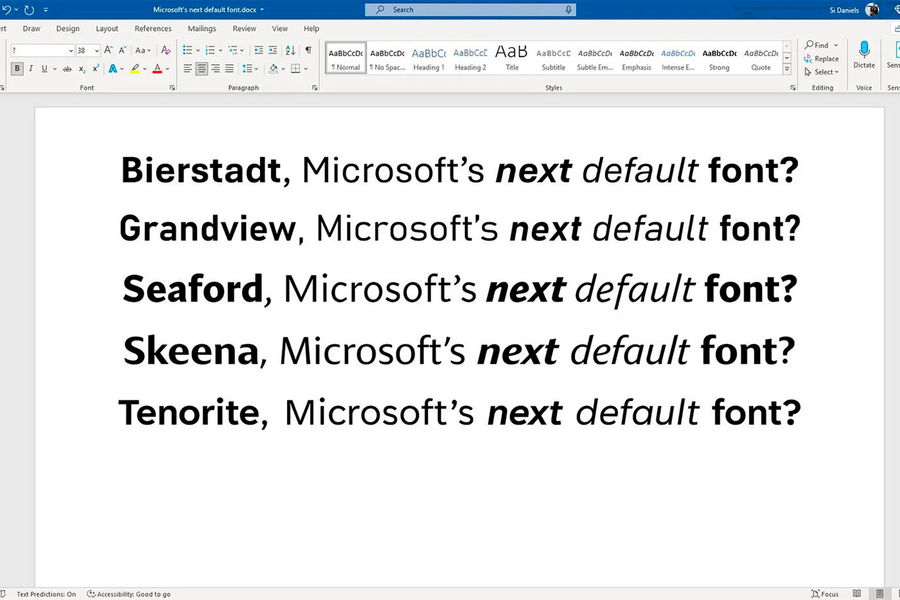
Task: Click Clear All Formatting icon
Action: [165, 50]
